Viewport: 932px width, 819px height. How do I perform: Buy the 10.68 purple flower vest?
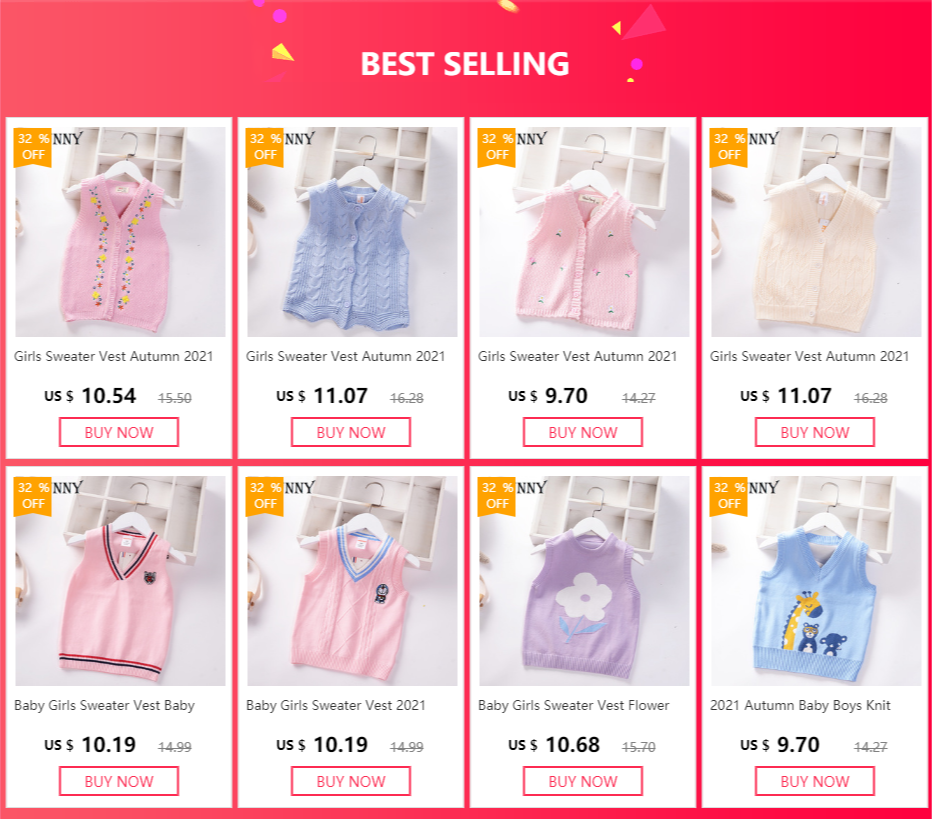[582, 781]
